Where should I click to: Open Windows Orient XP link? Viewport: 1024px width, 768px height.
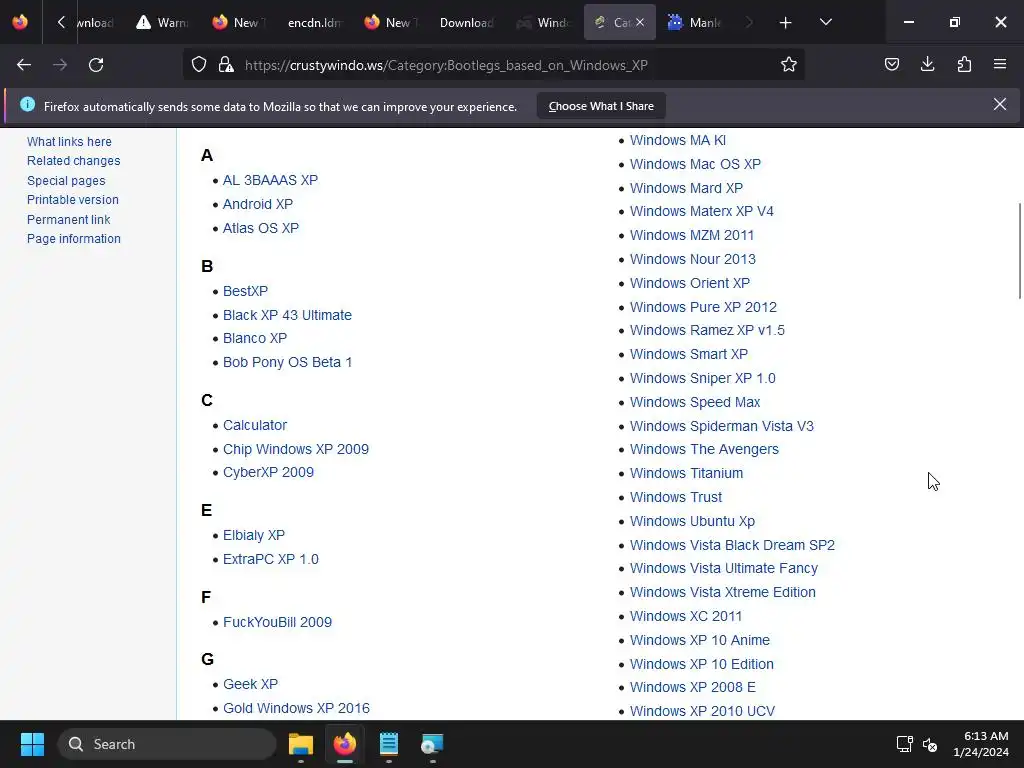690,283
